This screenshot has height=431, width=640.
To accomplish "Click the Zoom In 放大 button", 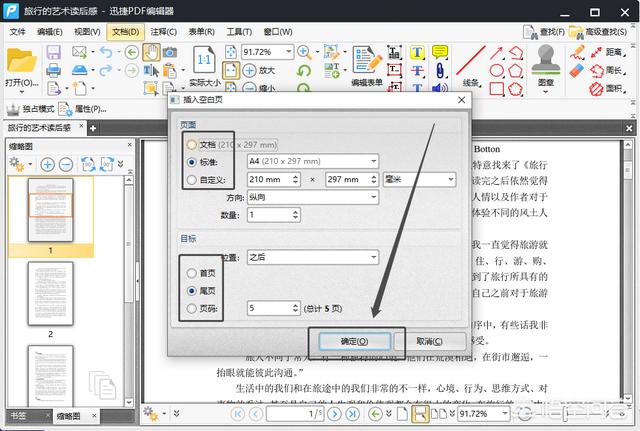I will [259, 70].
